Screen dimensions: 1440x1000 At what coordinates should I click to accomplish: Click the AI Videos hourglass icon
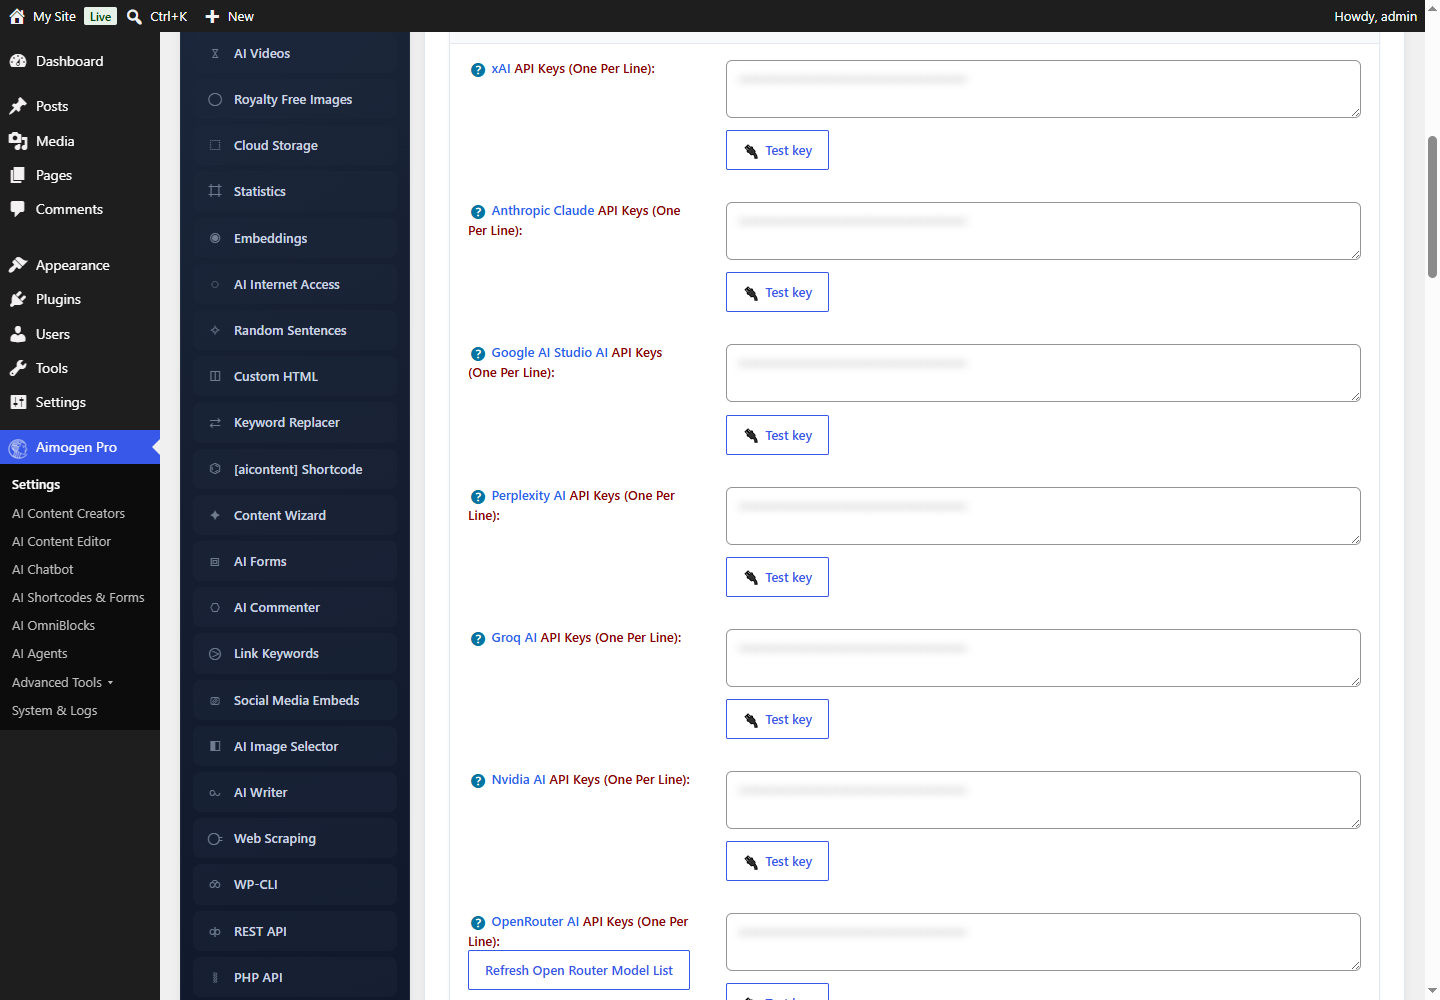215,54
